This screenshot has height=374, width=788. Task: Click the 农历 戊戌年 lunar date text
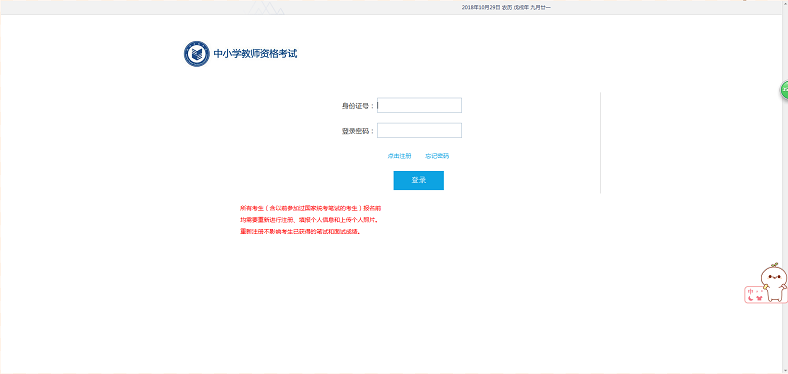point(526,8)
